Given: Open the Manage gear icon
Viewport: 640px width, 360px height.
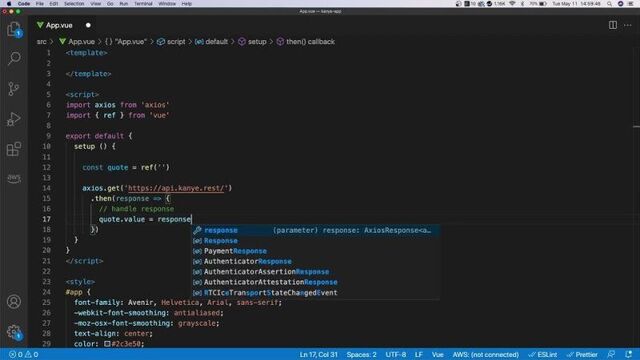Looking at the screenshot, I should click(x=14, y=331).
